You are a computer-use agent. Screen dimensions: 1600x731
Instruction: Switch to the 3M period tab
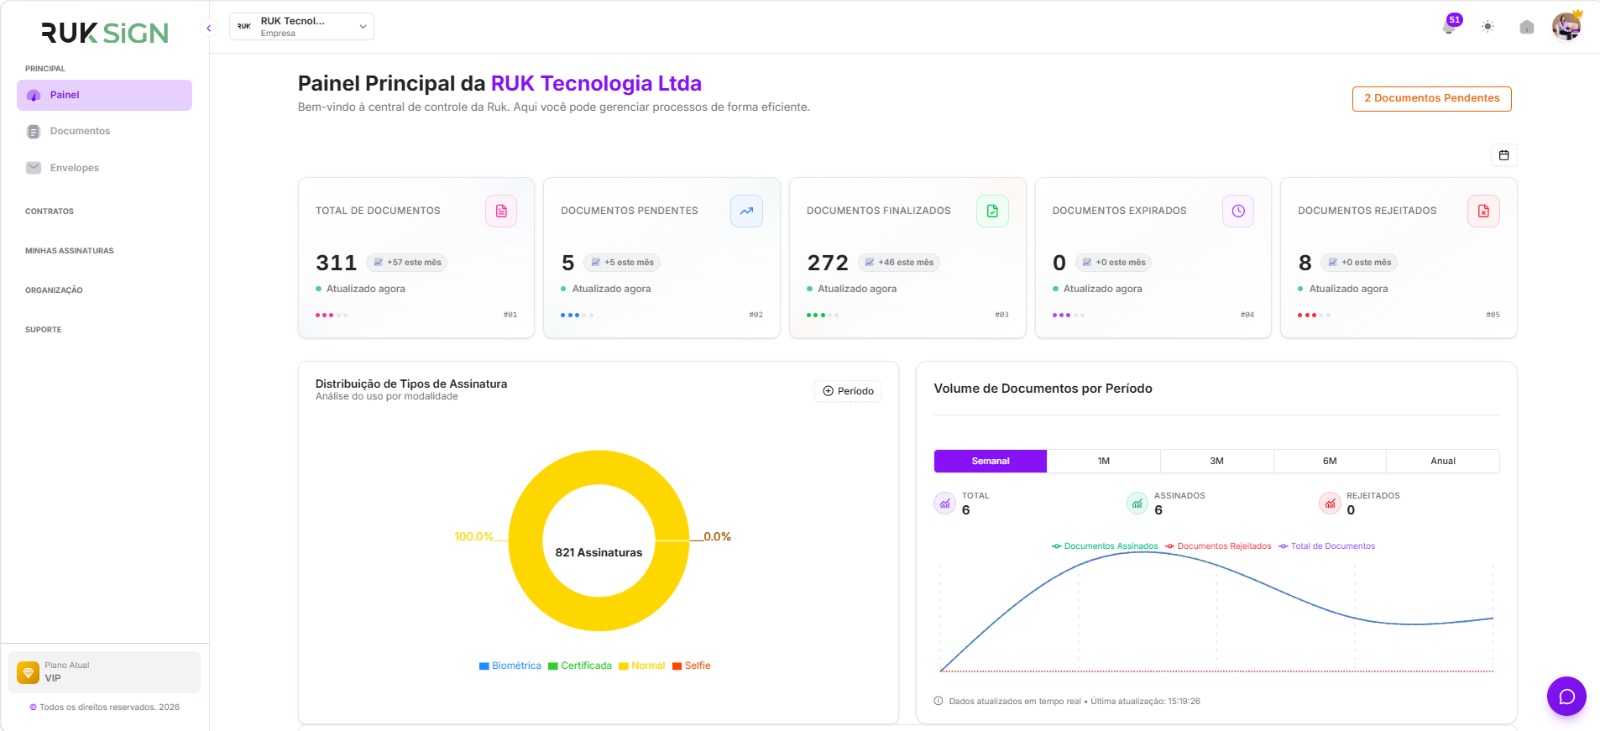click(1217, 461)
